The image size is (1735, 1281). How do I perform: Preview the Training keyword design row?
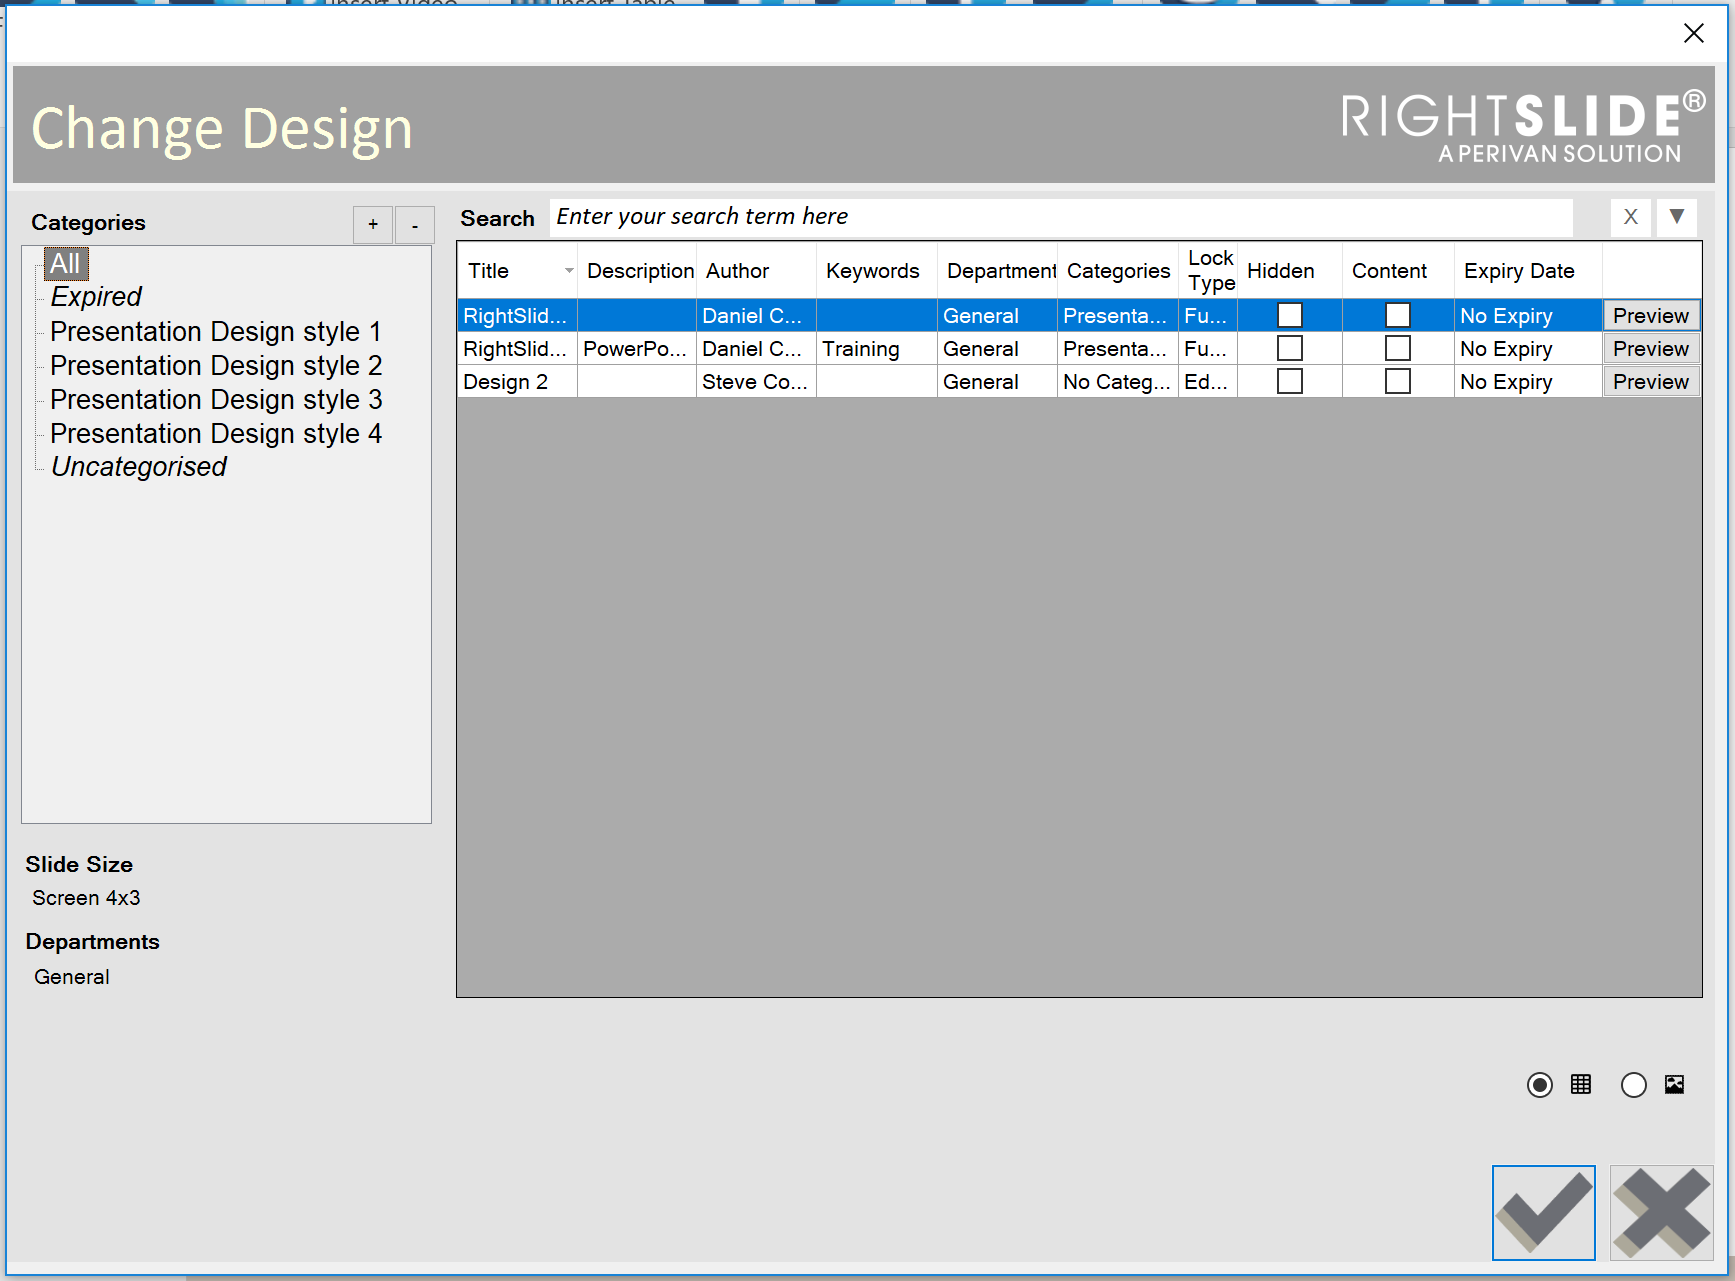[x=1651, y=348]
